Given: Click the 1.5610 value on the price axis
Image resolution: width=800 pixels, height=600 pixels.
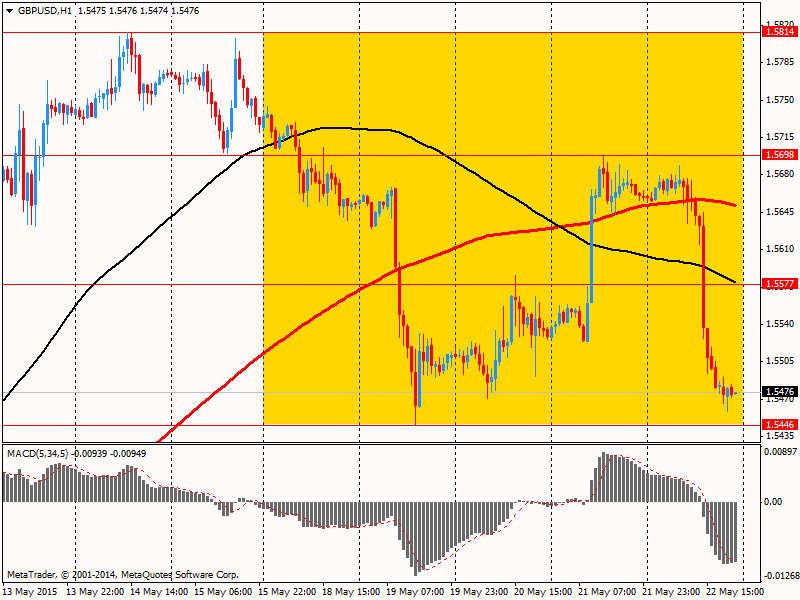Looking at the screenshot, I should [780, 249].
